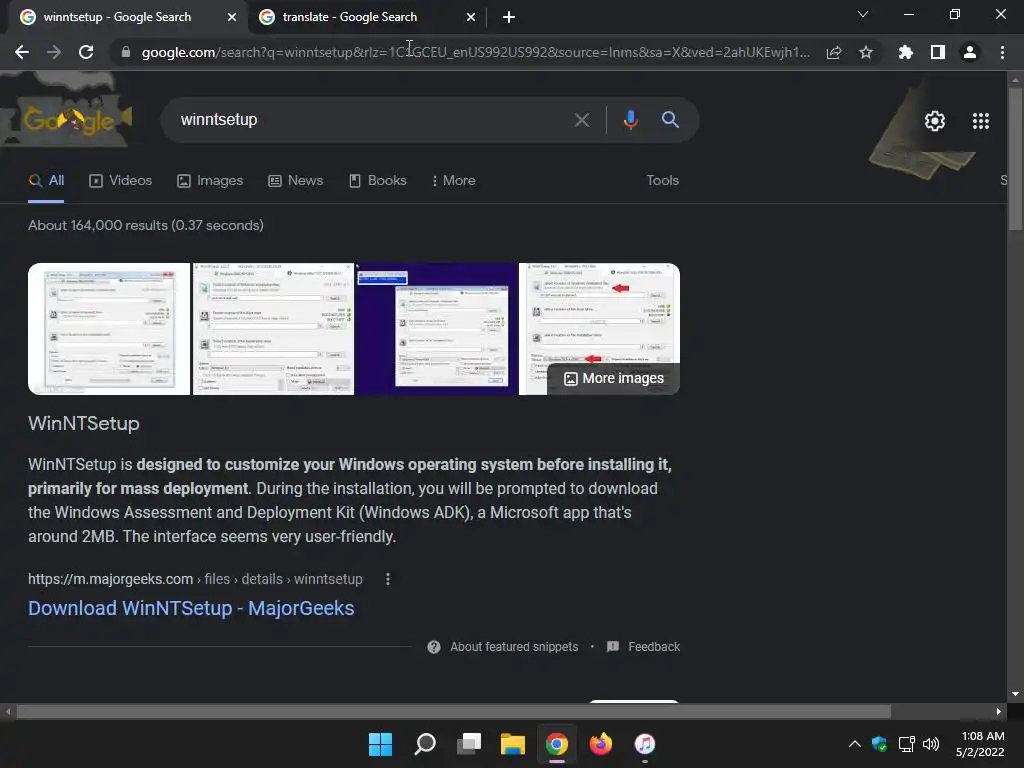This screenshot has width=1024, height=768.
Task: Open the first WinNTSetup thumbnail
Action: pos(109,329)
